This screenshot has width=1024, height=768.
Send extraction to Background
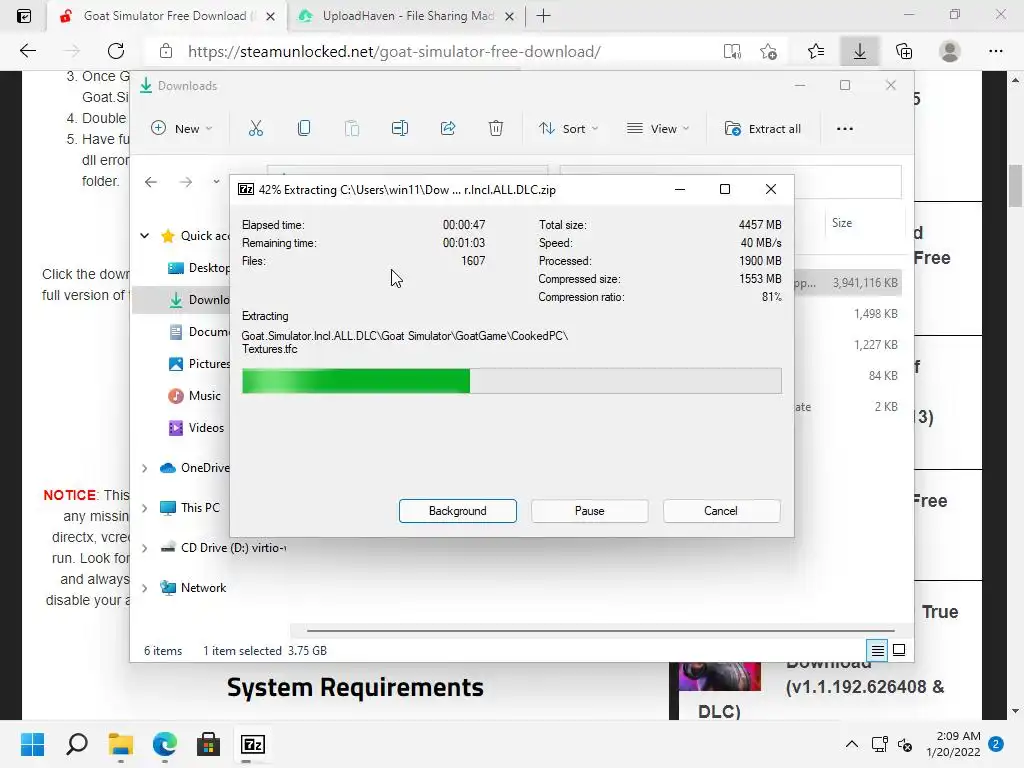click(x=457, y=511)
